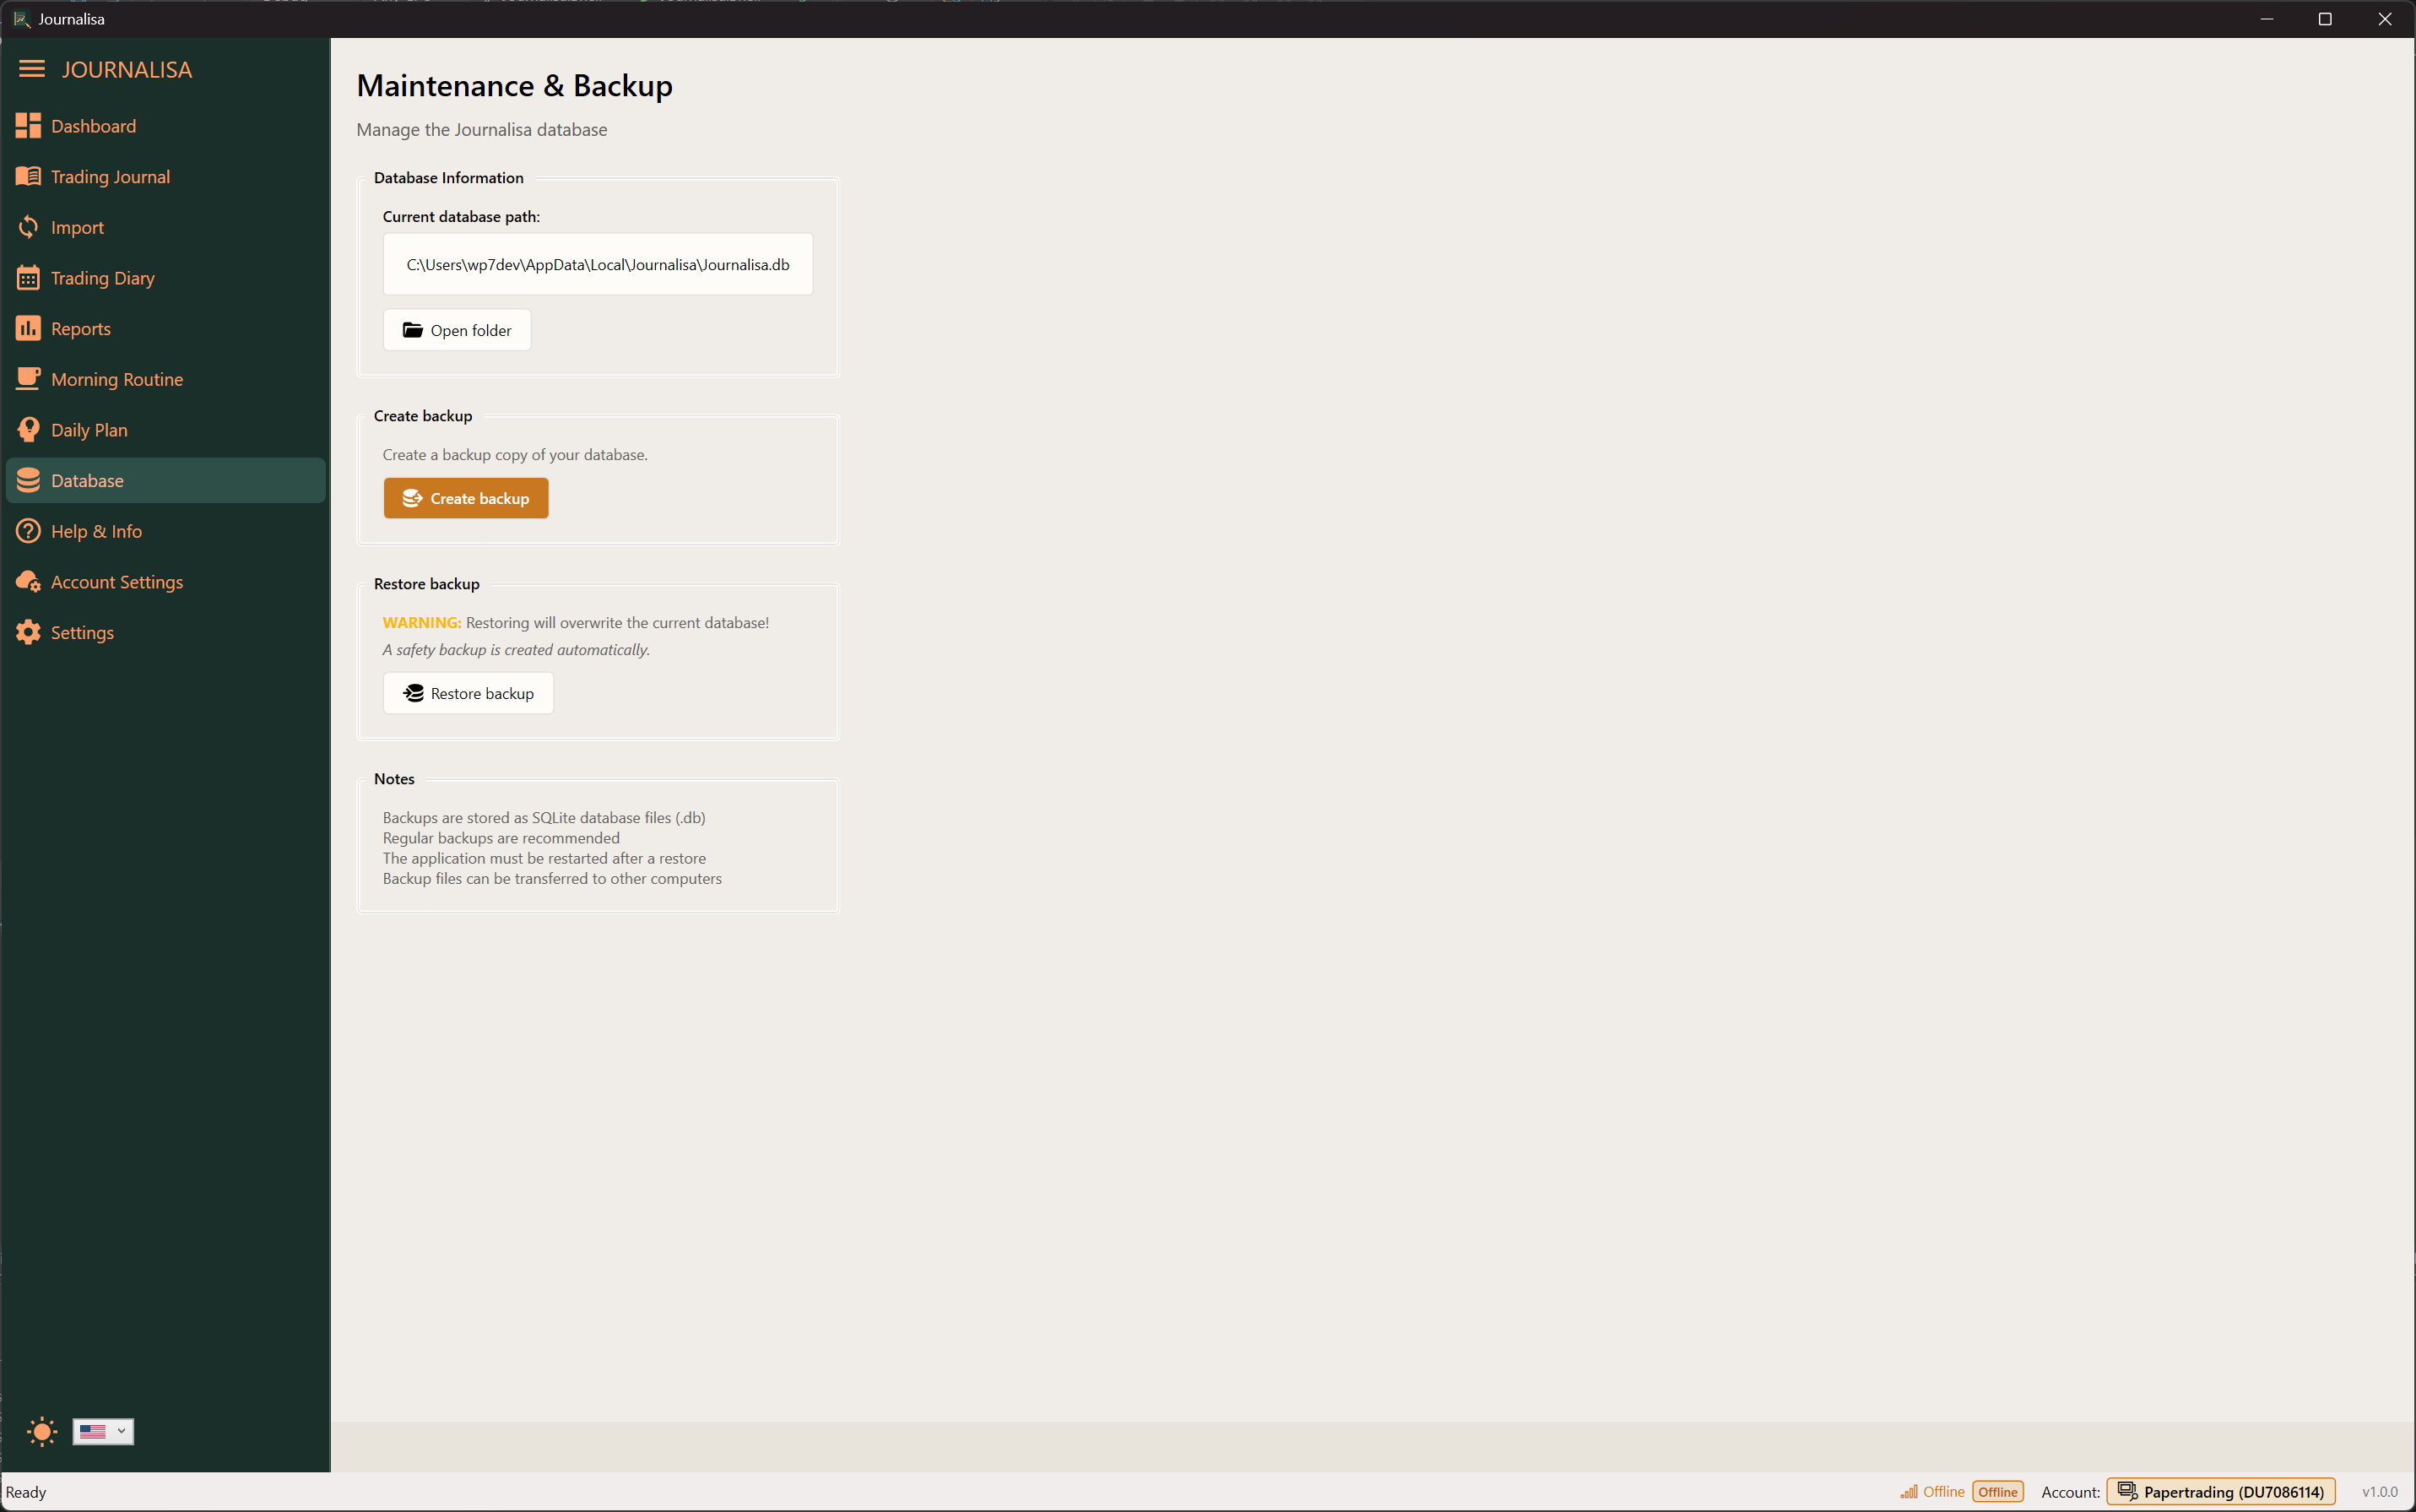The height and width of the screenshot is (1512, 2416).
Task: Click the Database stack icon in sidebar
Action: (x=28, y=480)
